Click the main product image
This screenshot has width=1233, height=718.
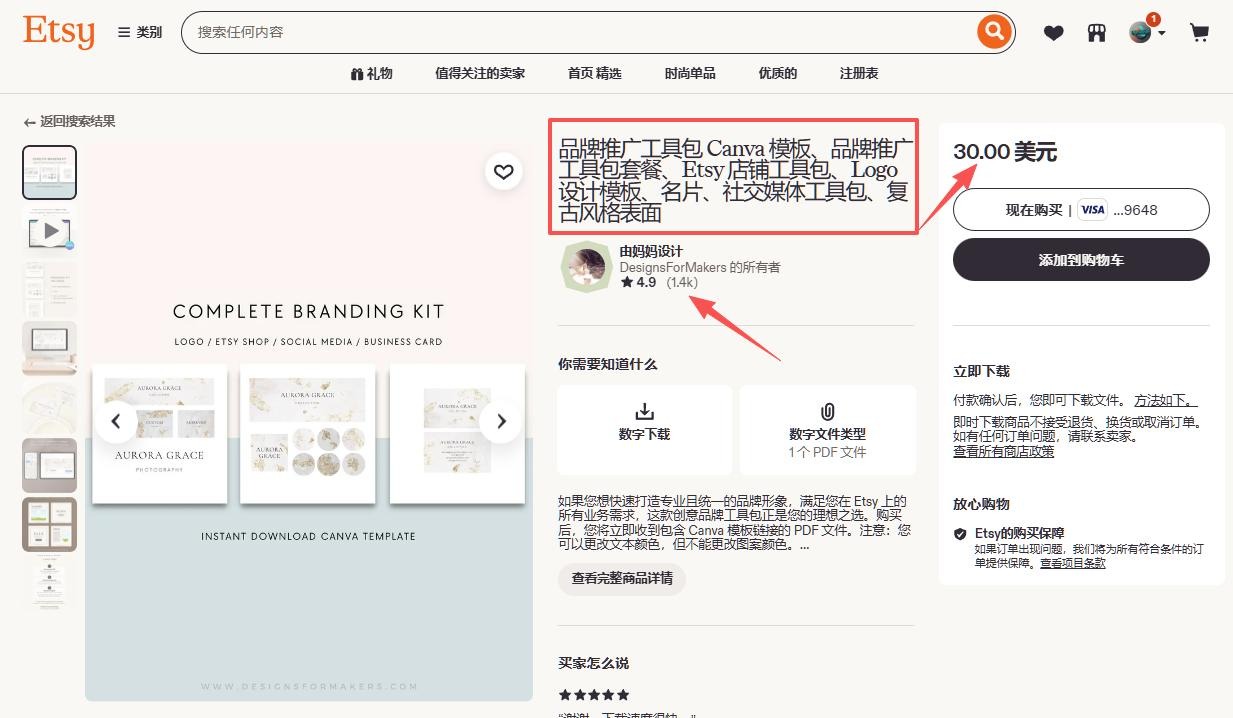(309, 420)
